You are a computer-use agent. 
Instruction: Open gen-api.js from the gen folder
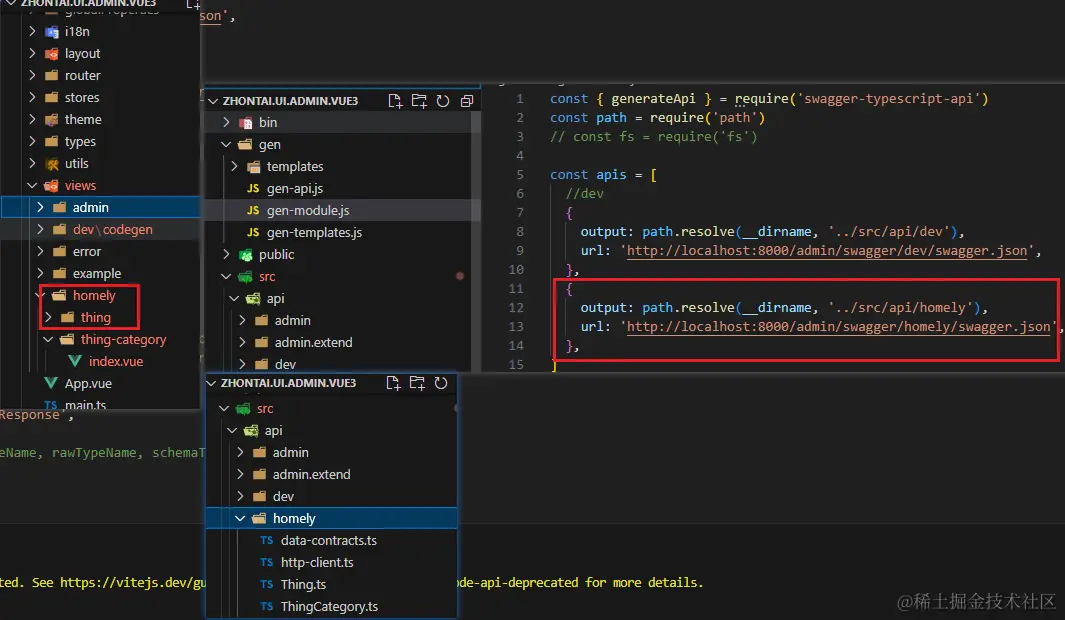click(295, 188)
